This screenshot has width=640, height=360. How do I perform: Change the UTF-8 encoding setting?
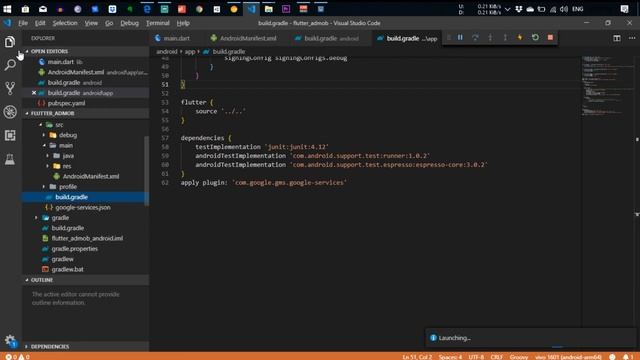pos(476,357)
